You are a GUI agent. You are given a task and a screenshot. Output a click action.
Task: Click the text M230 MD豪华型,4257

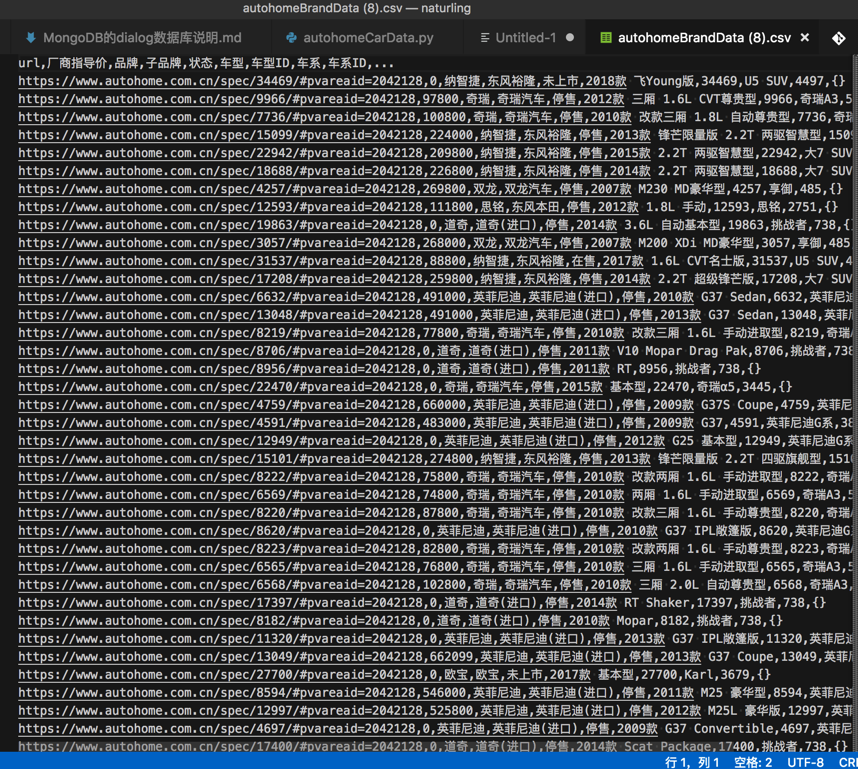click(731, 189)
